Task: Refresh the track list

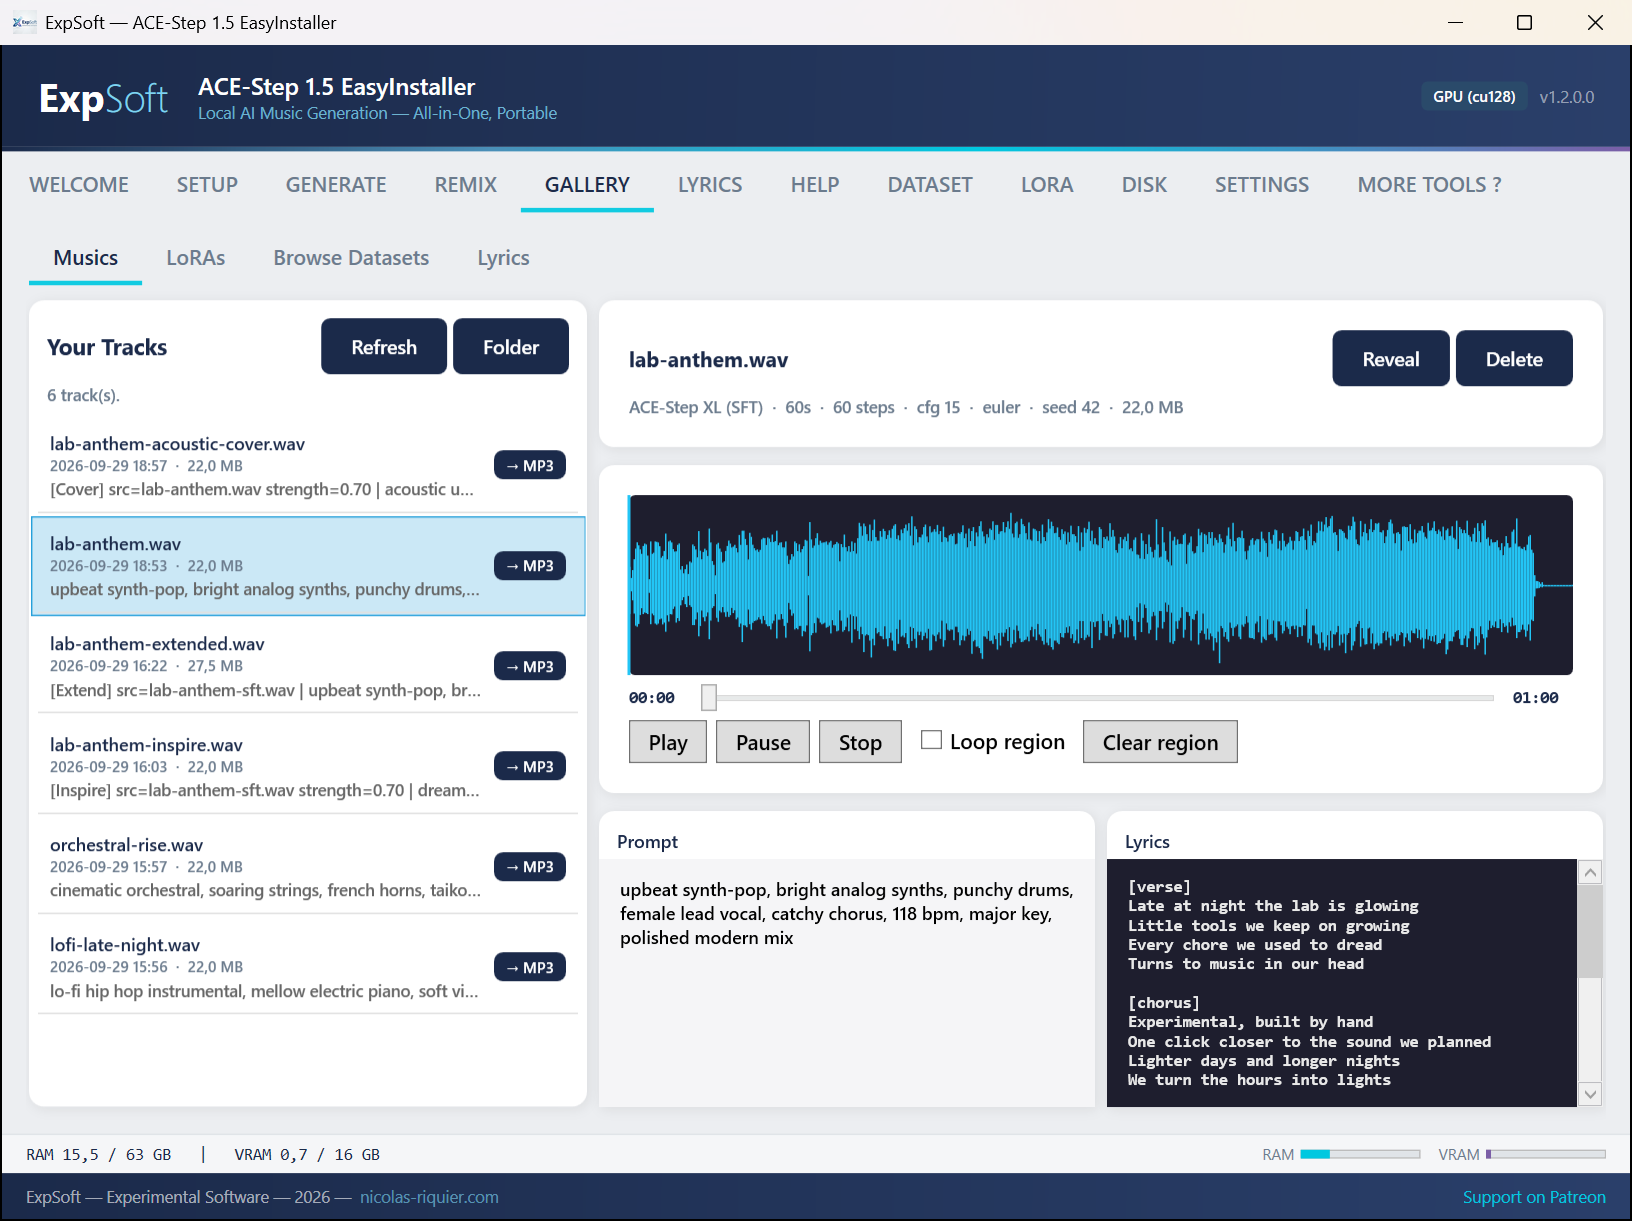Action: tap(384, 347)
